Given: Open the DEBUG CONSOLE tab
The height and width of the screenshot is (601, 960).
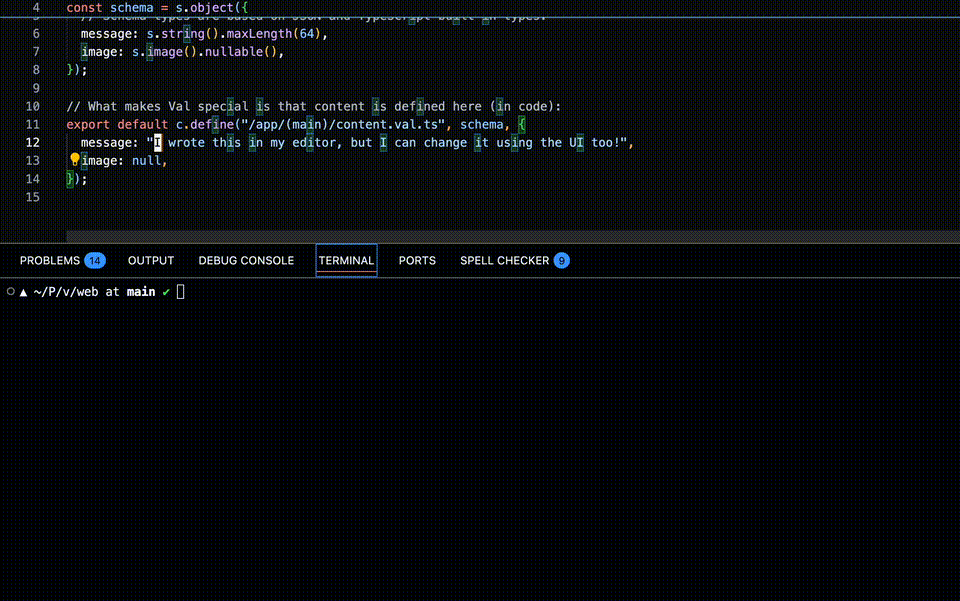Looking at the screenshot, I should click(246, 260).
